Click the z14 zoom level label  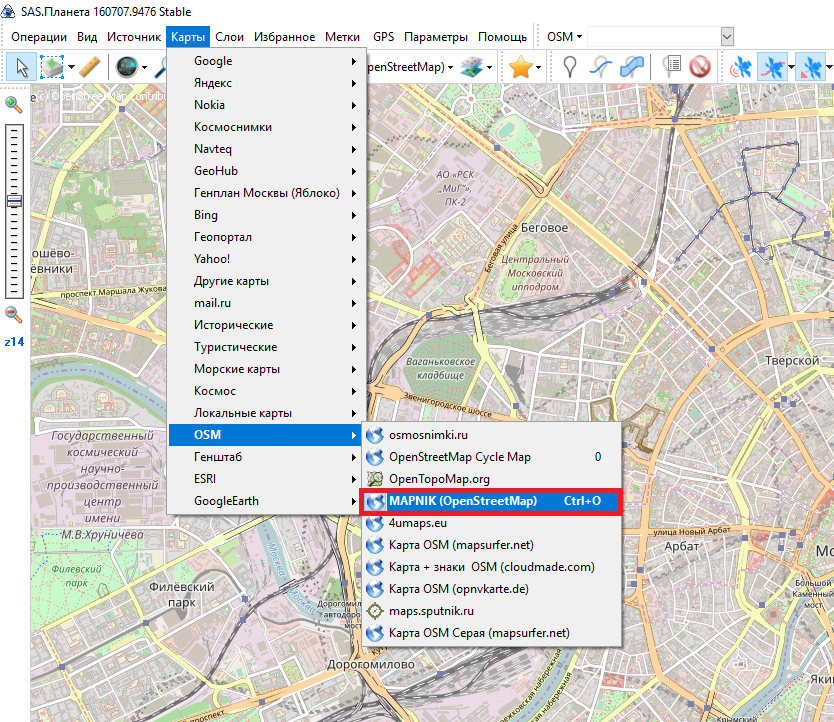click(14, 342)
